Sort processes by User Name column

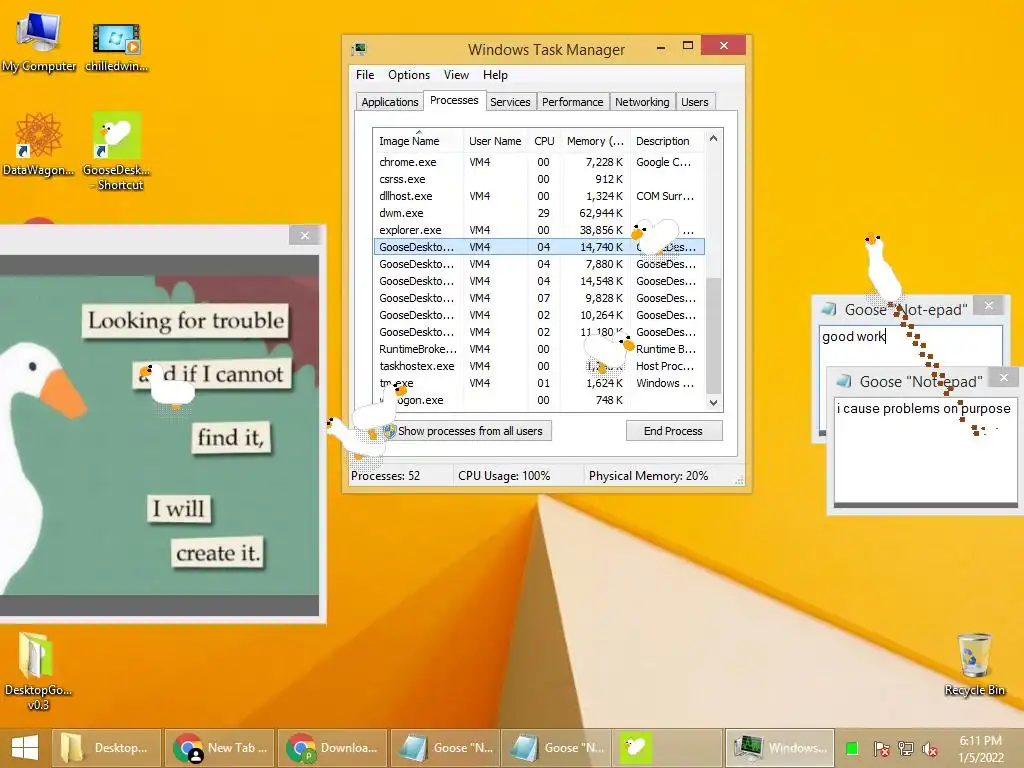pyautogui.click(x=495, y=140)
